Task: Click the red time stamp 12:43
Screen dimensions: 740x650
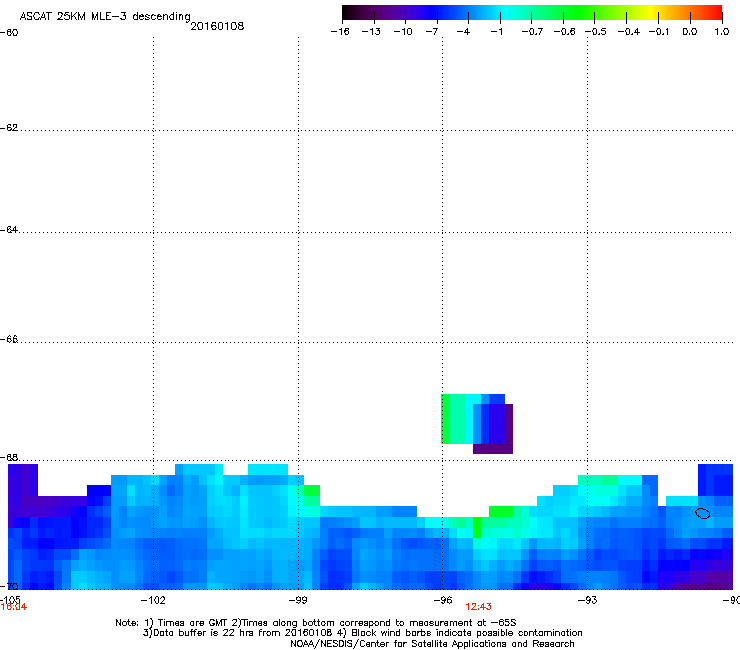Action: (x=478, y=607)
